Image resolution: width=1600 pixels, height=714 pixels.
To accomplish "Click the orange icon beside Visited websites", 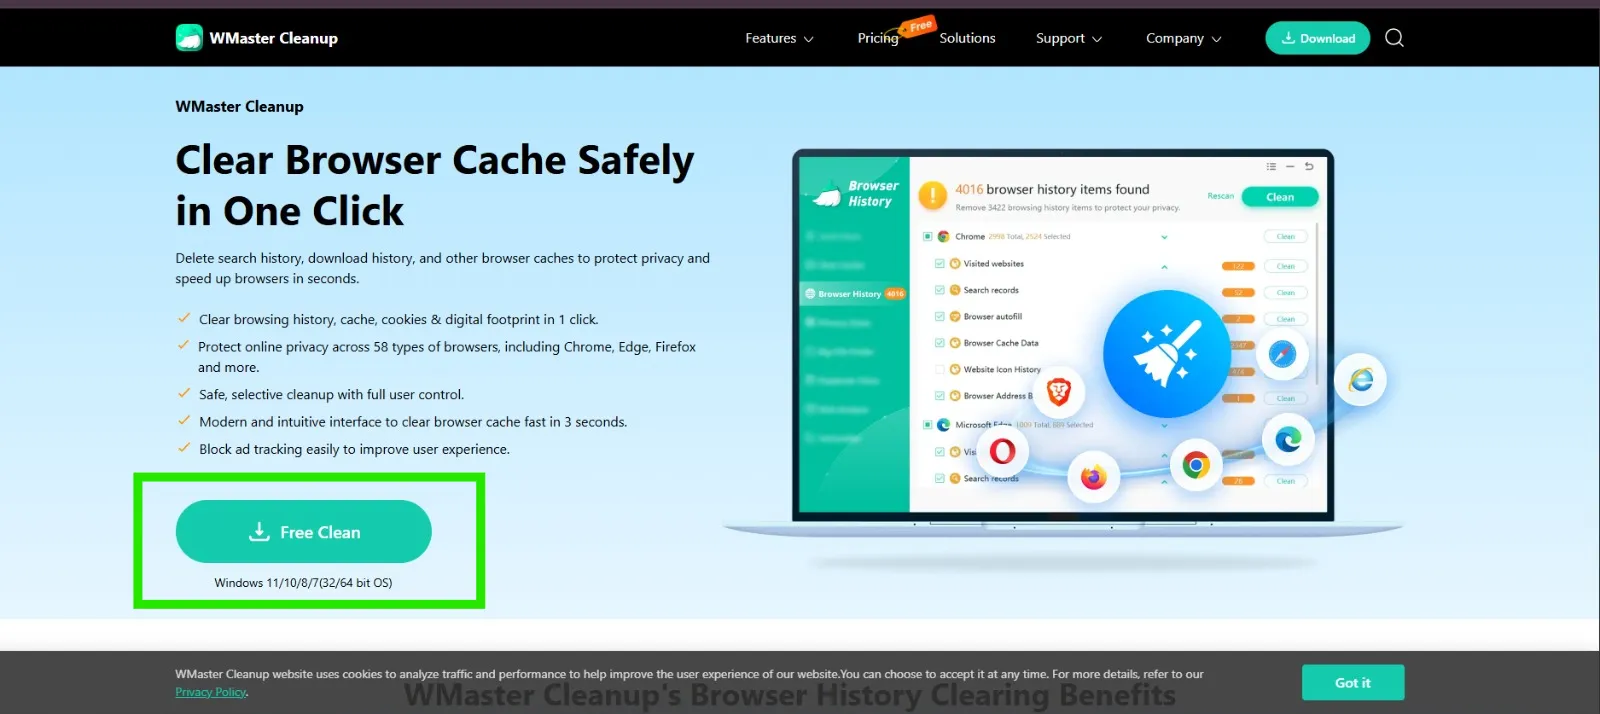I will click(955, 264).
